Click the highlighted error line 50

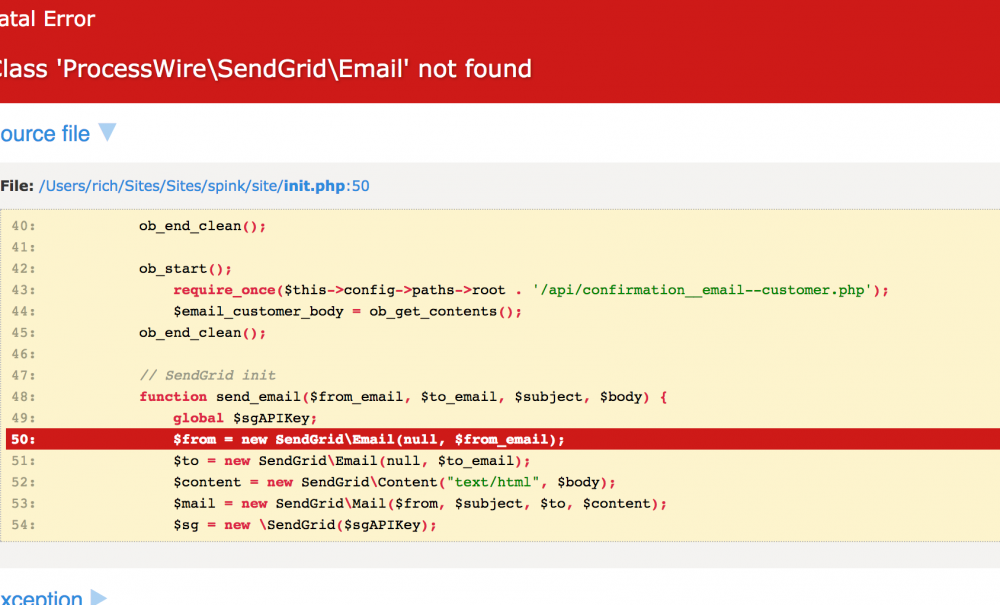tap(368, 440)
